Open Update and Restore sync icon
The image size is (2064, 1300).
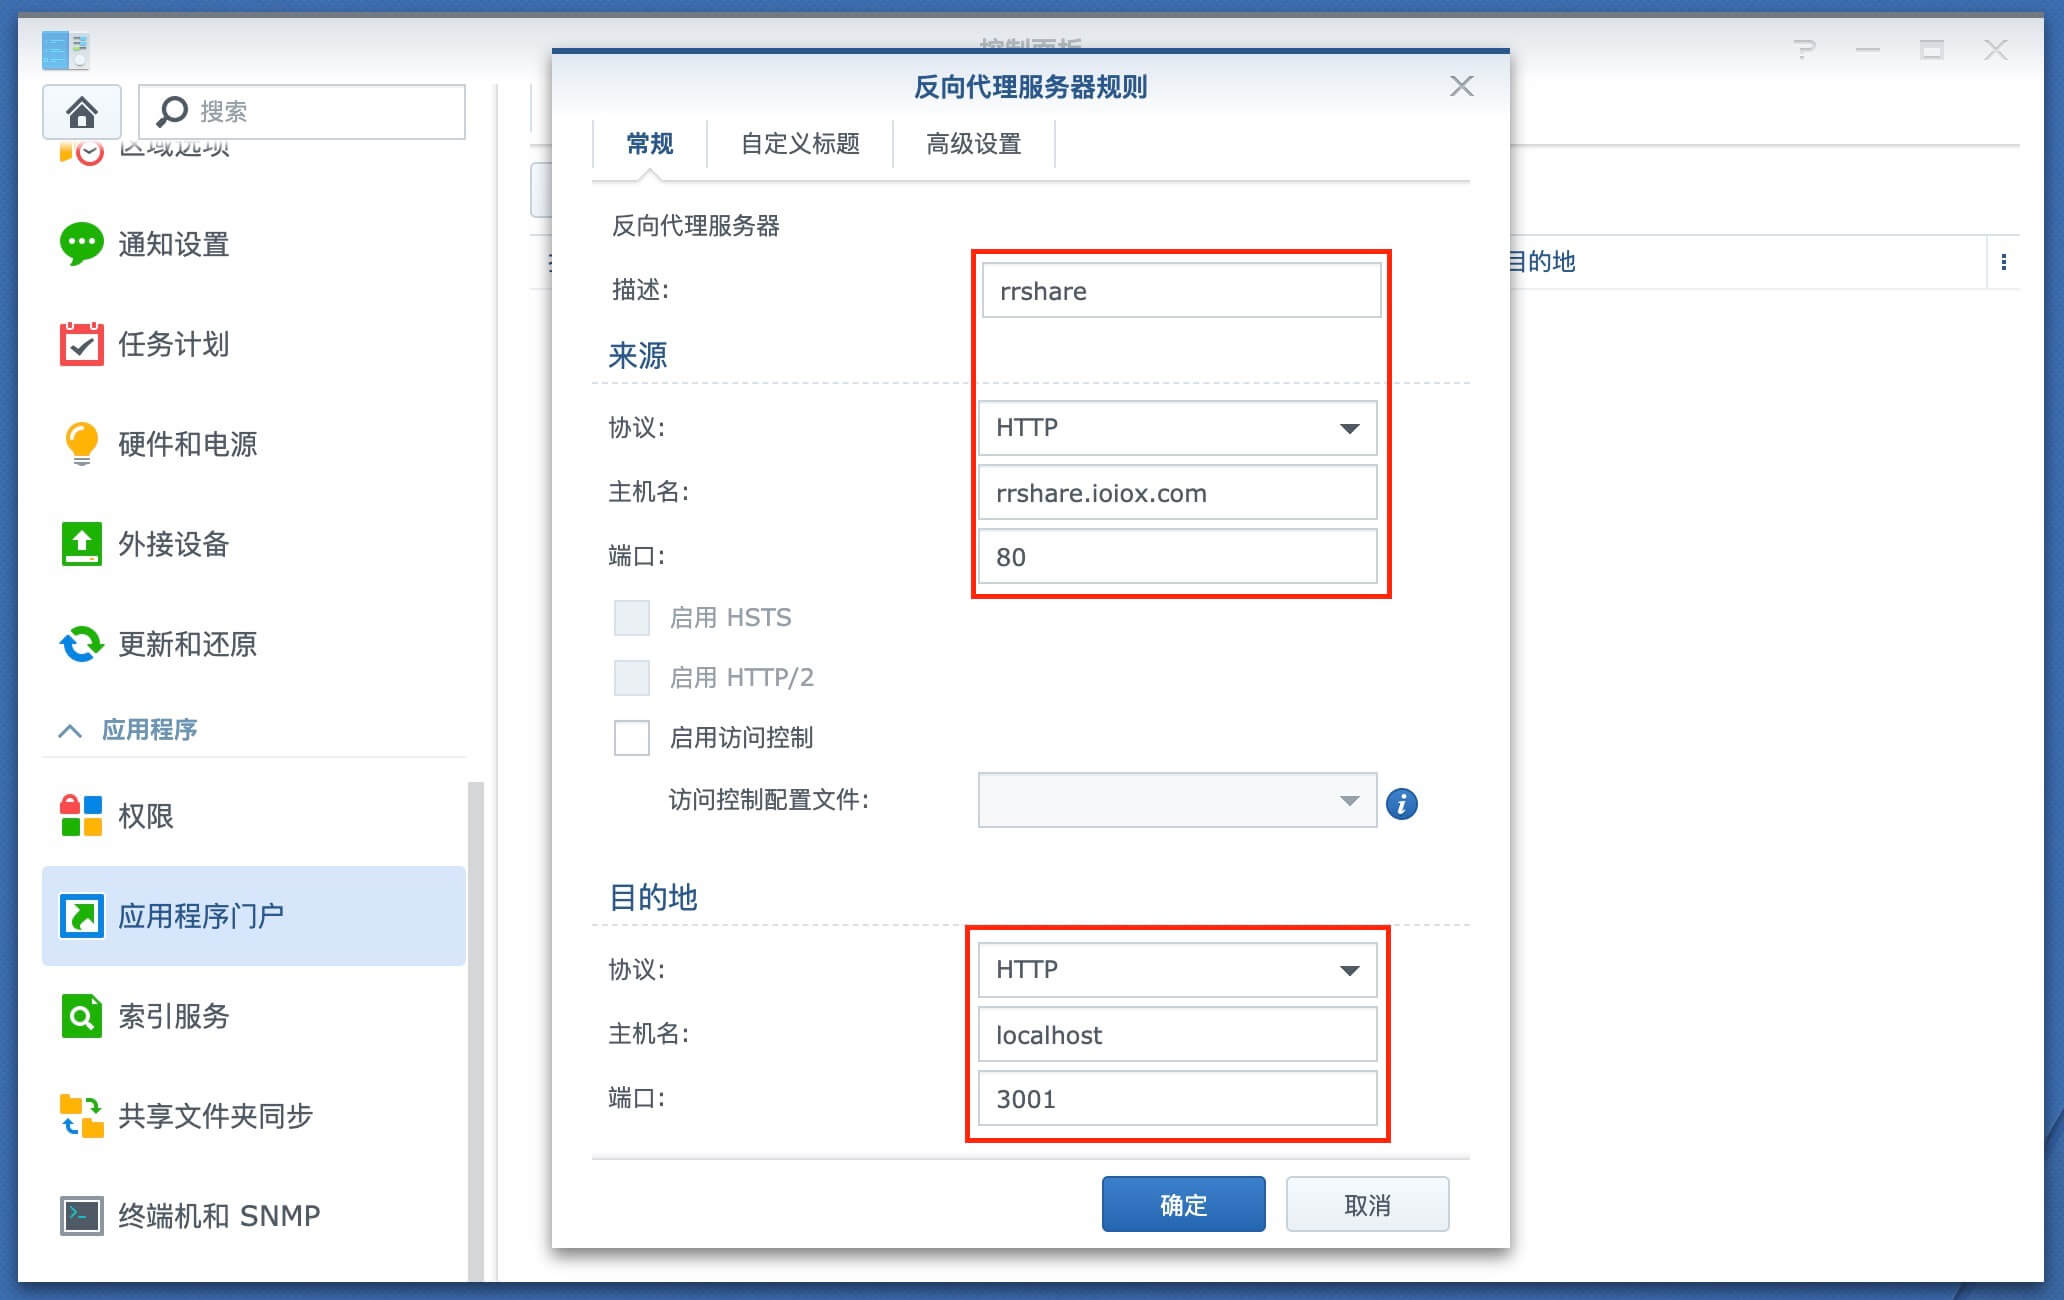pyautogui.click(x=81, y=644)
